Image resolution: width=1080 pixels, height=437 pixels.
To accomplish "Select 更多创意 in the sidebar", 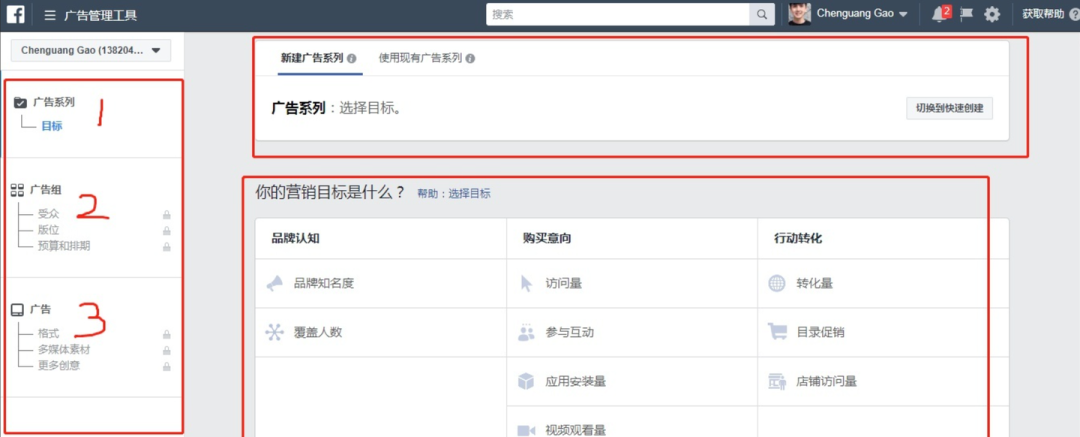I will coord(59,365).
